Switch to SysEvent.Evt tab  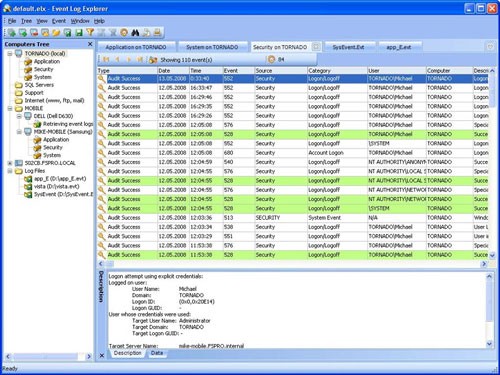pyautogui.click(x=348, y=47)
